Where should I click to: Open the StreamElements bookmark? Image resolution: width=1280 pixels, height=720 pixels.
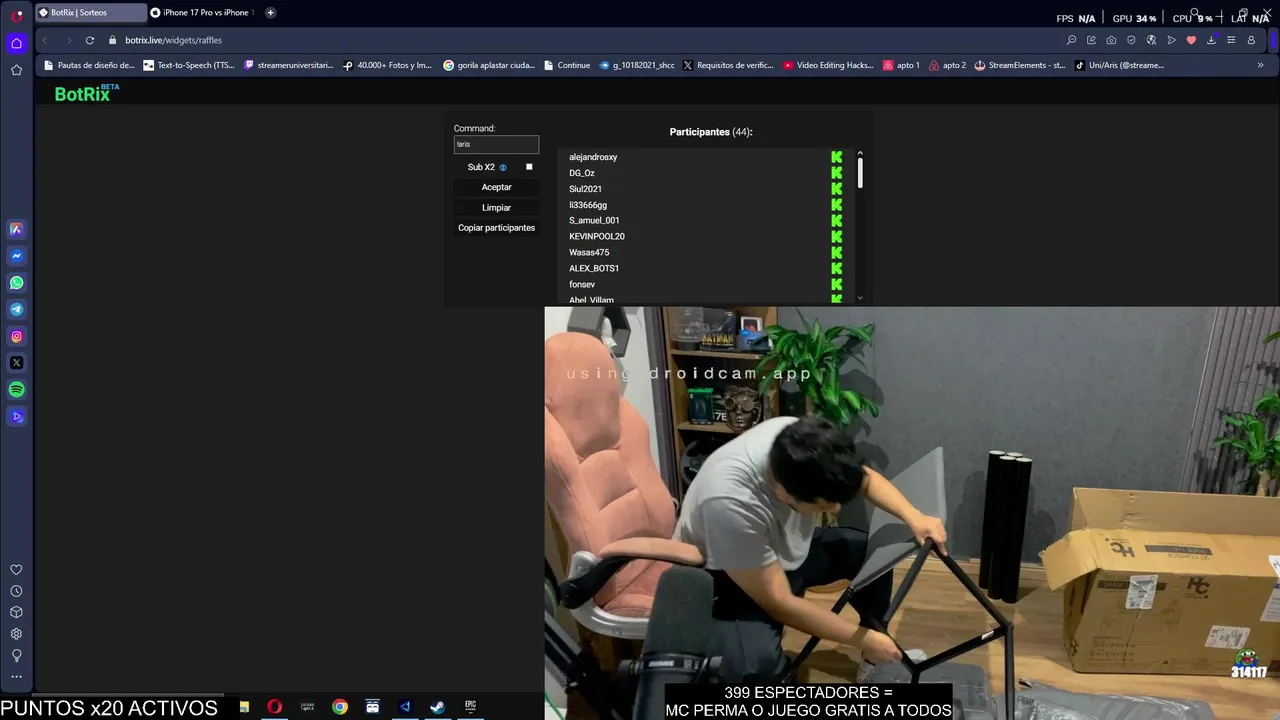(x=1020, y=65)
